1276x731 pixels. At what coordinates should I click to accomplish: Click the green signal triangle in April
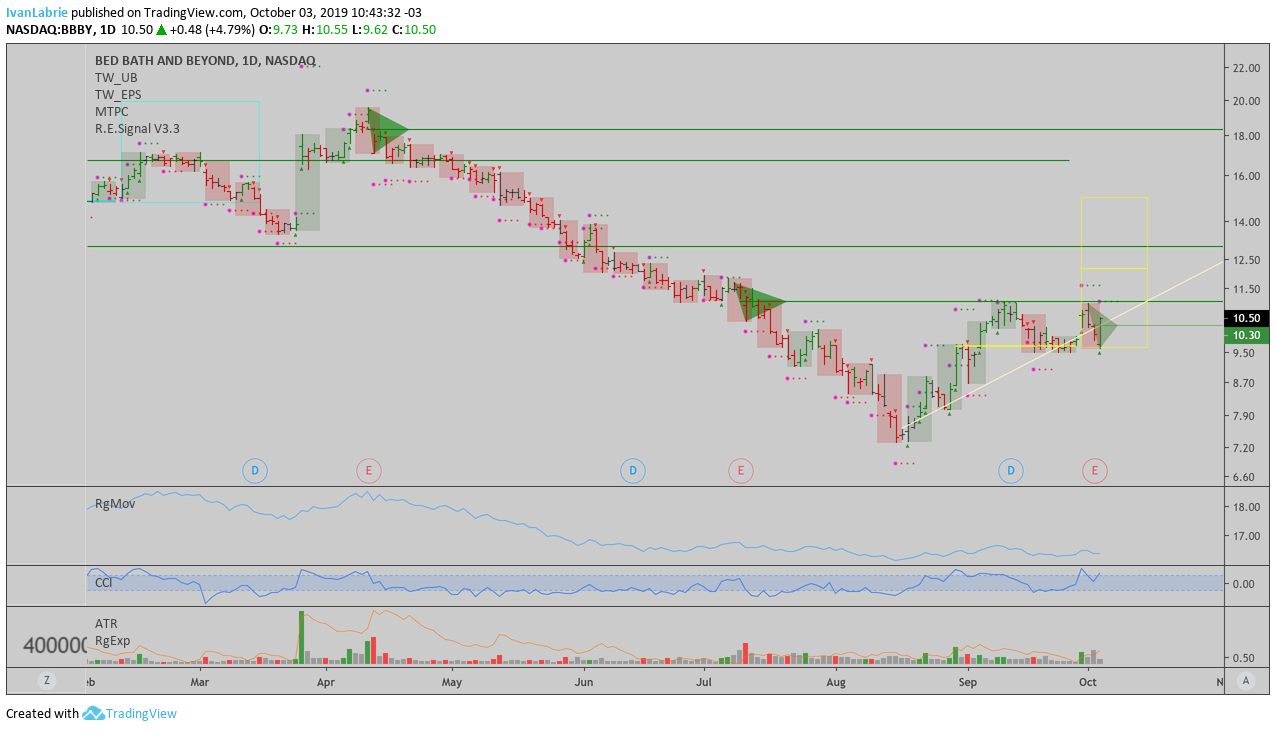385,130
